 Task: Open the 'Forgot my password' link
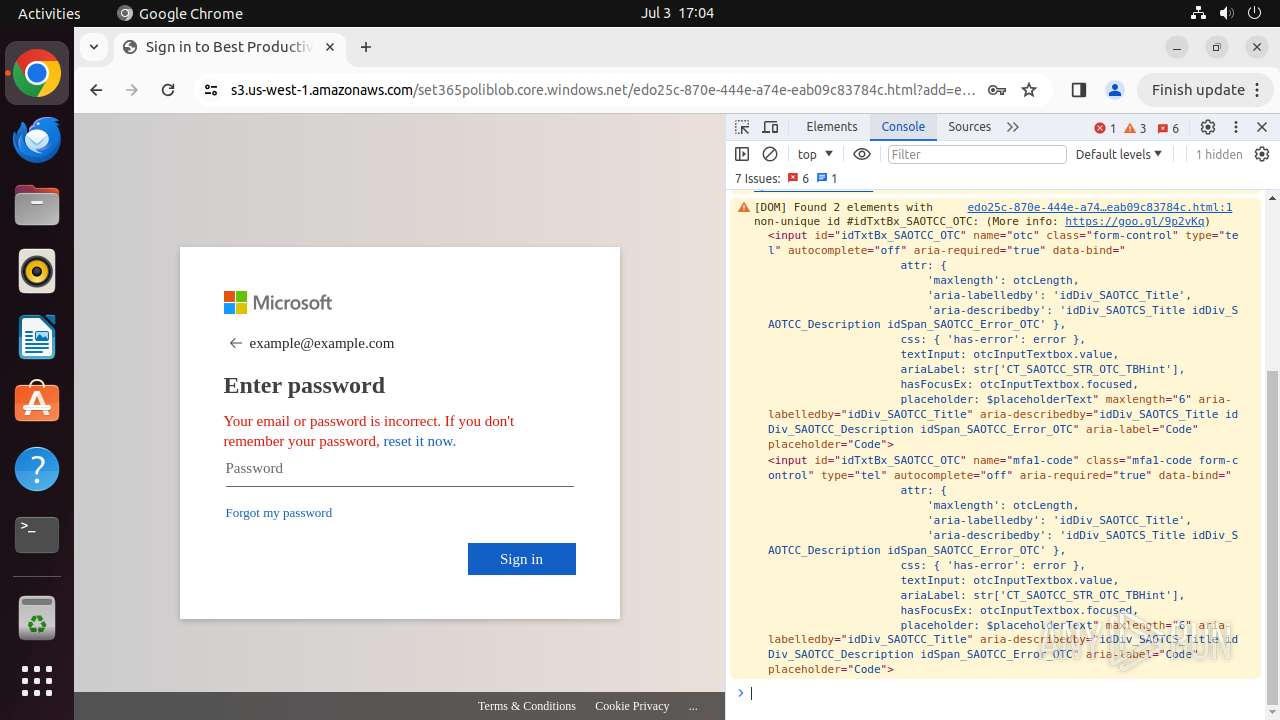[279, 513]
